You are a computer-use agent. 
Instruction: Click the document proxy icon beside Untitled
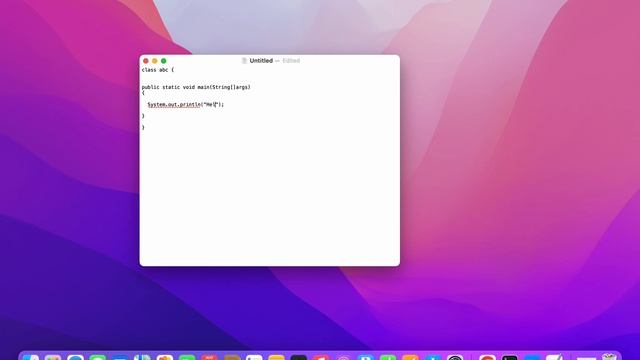pos(244,61)
